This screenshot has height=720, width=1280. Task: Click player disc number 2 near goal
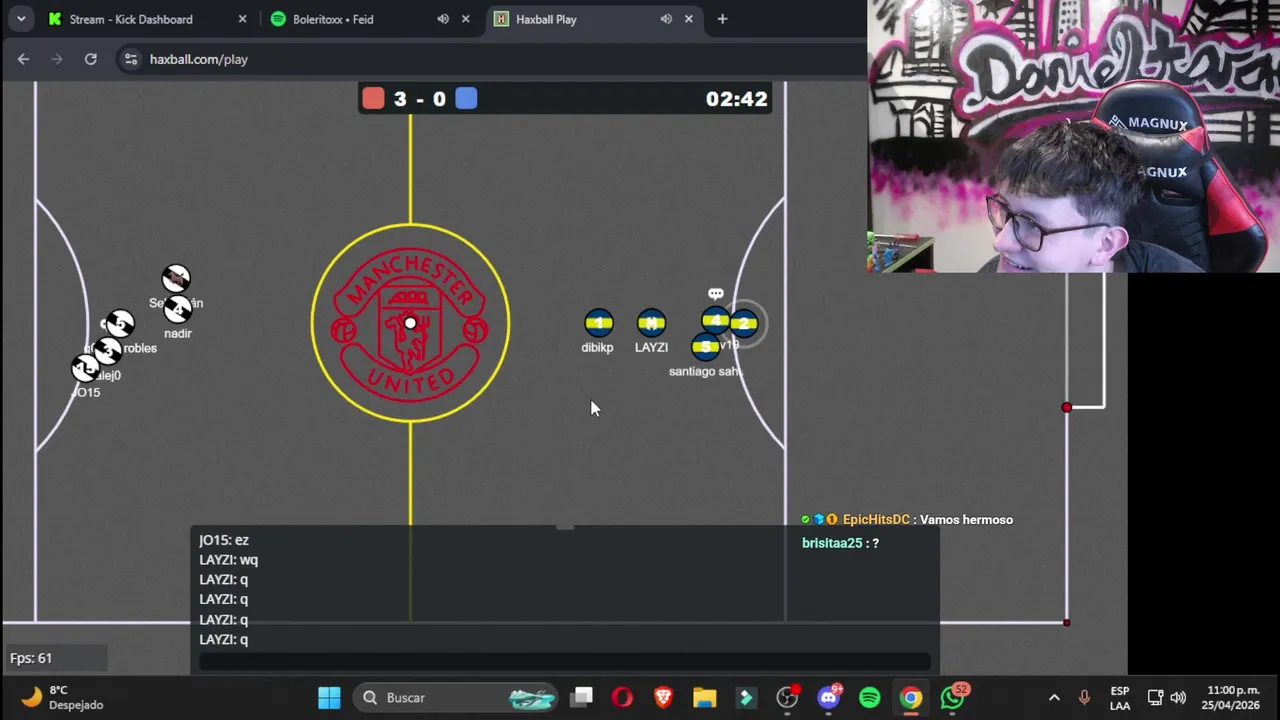point(744,323)
